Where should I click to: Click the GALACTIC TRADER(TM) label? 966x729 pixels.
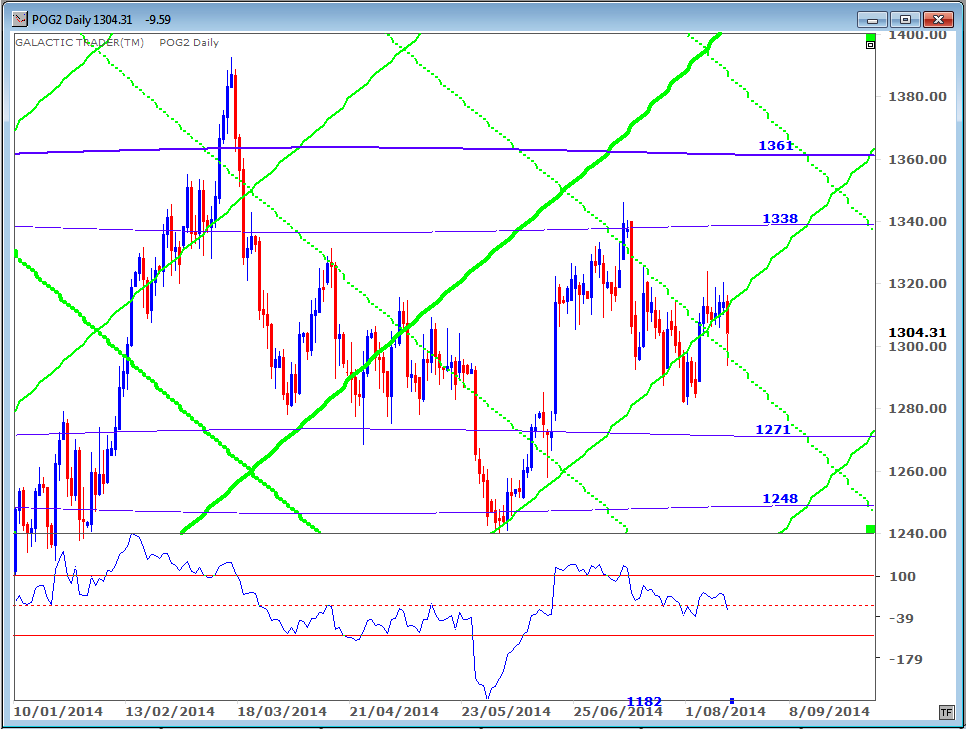point(79,43)
